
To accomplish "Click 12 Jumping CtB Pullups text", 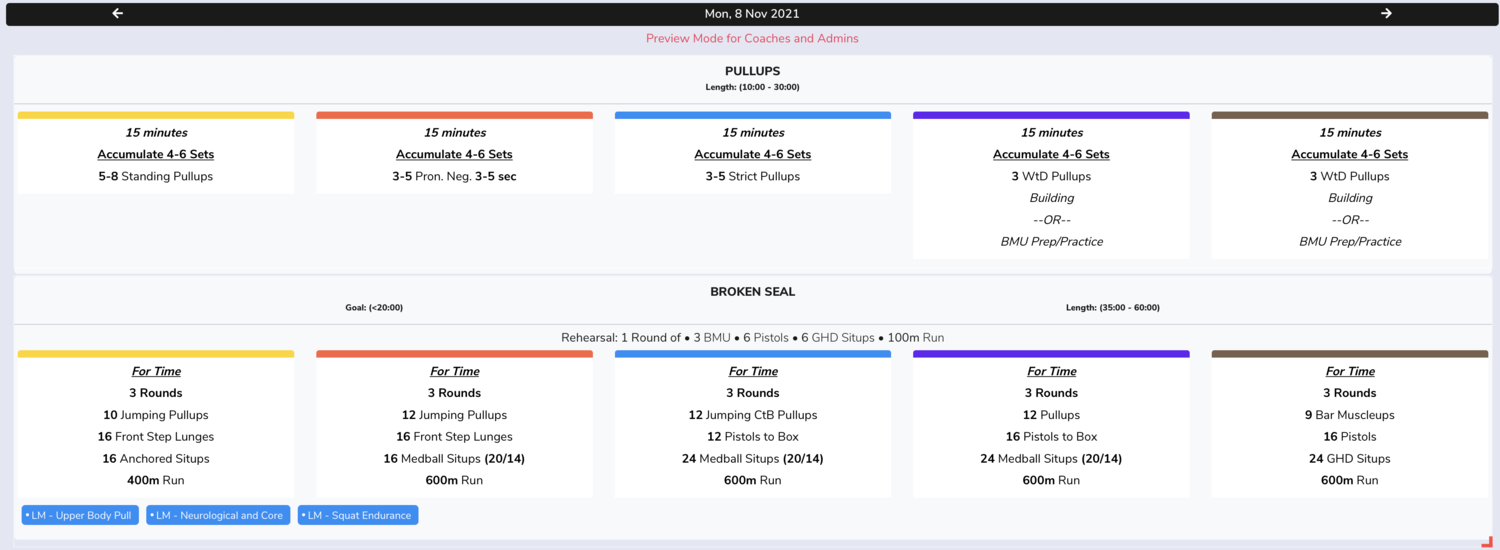I will [x=752, y=415].
